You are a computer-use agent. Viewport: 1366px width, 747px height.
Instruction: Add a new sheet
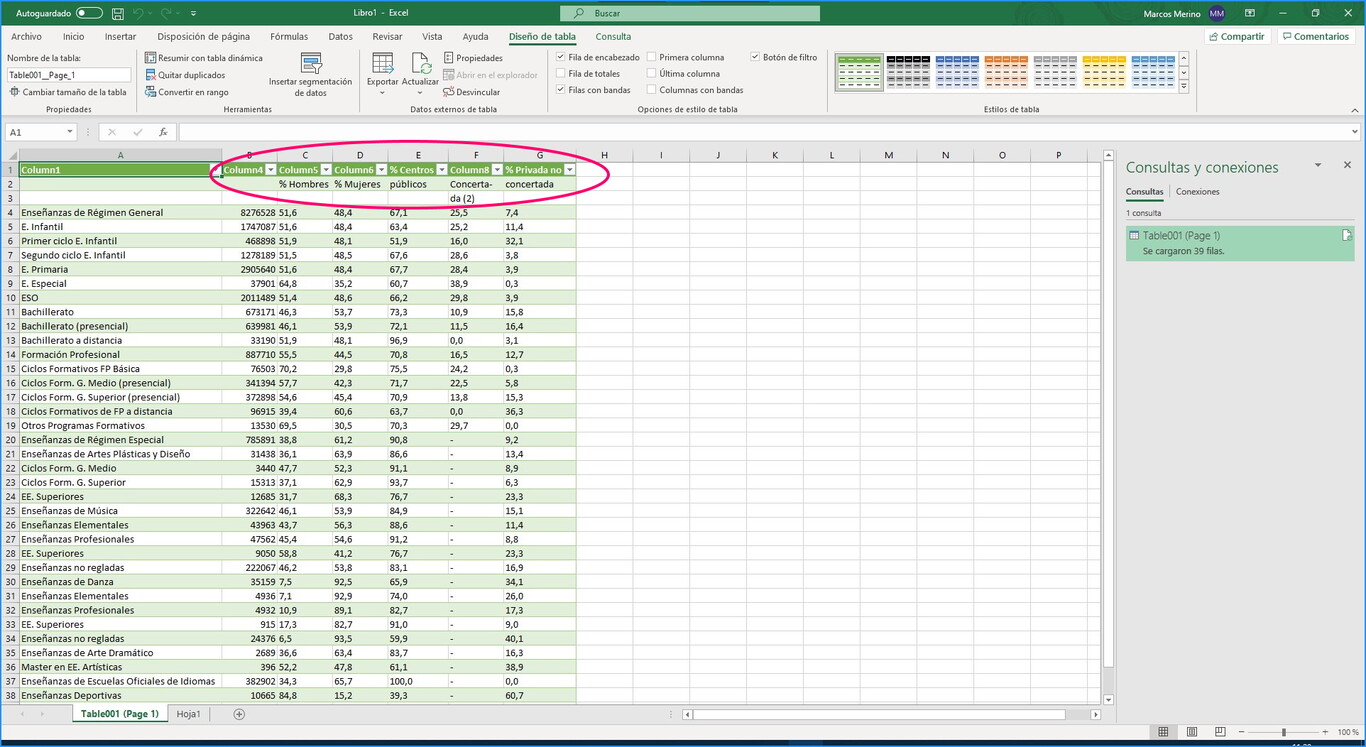point(238,714)
